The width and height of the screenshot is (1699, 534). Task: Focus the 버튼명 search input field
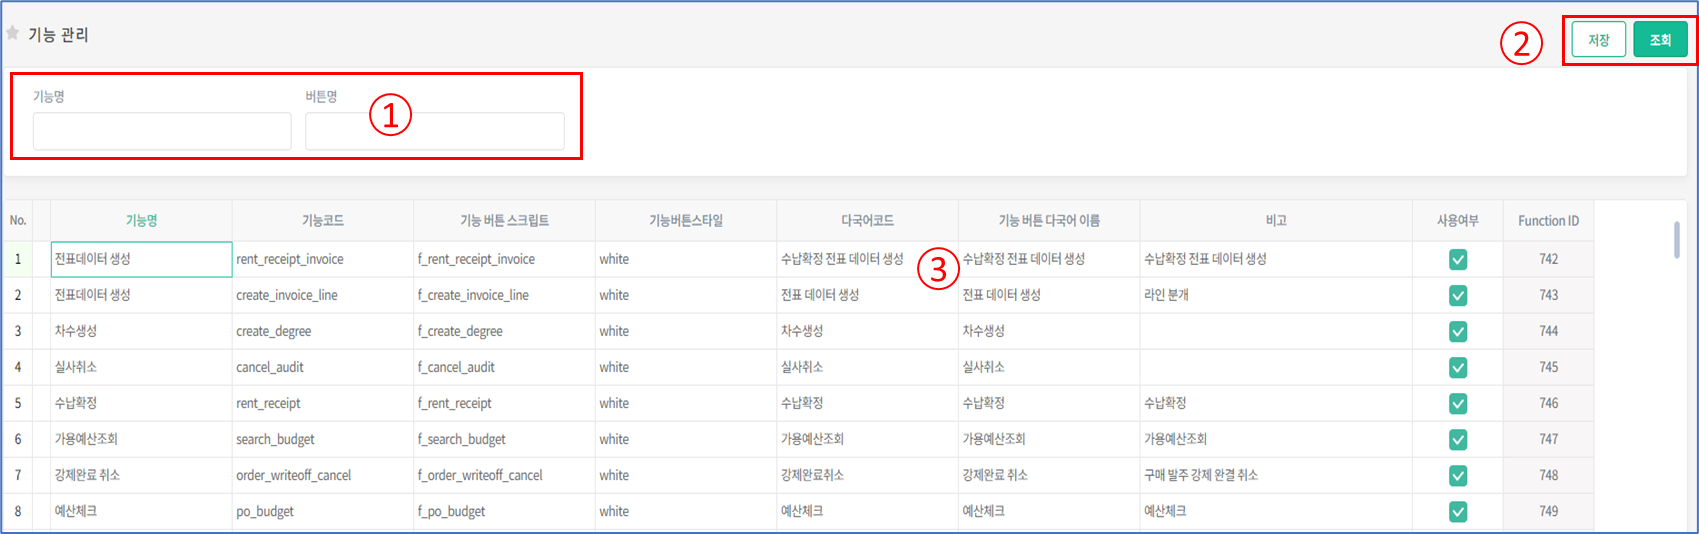(x=435, y=131)
